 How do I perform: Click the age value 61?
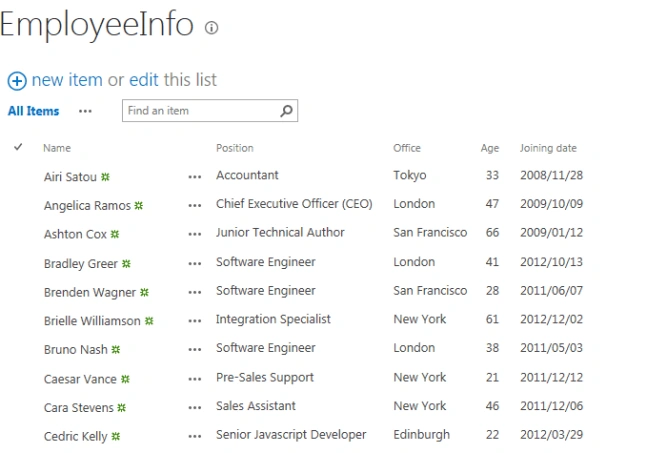(x=492, y=319)
